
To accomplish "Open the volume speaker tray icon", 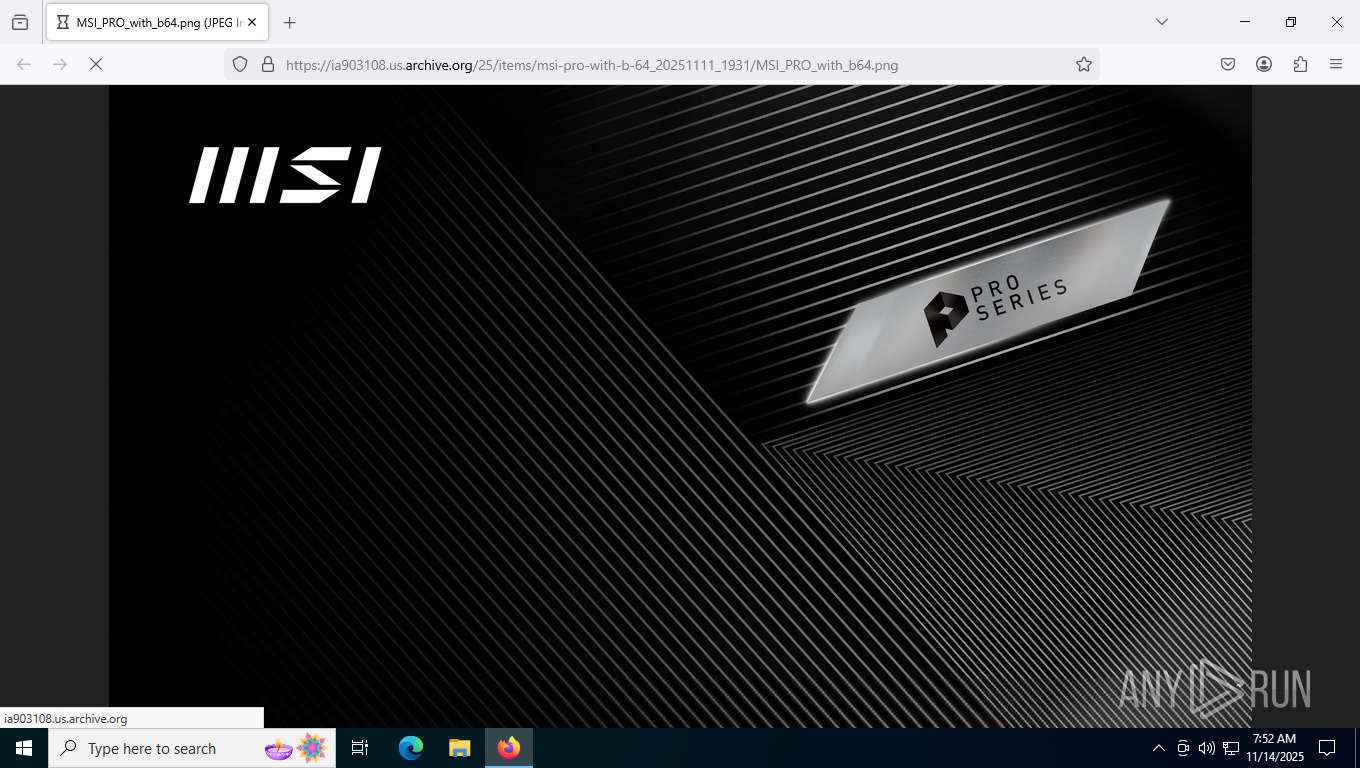I will tap(1206, 748).
